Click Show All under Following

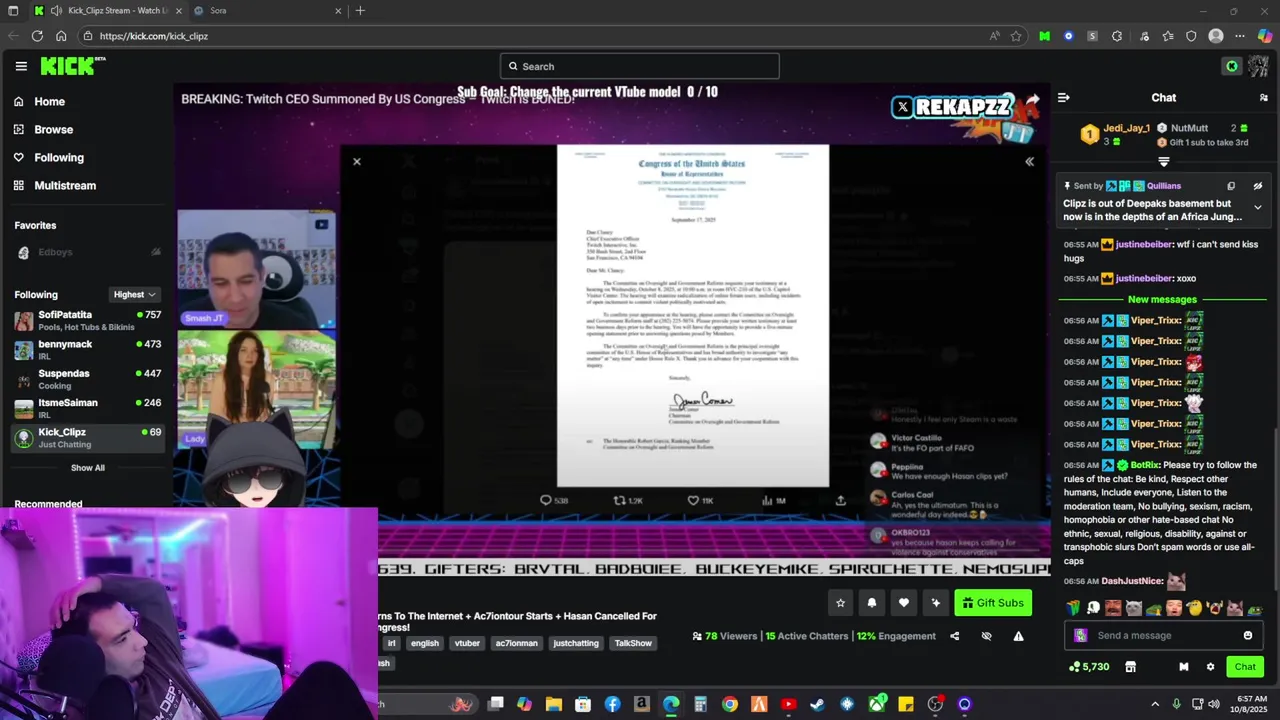pyautogui.click(x=87, y=467)
